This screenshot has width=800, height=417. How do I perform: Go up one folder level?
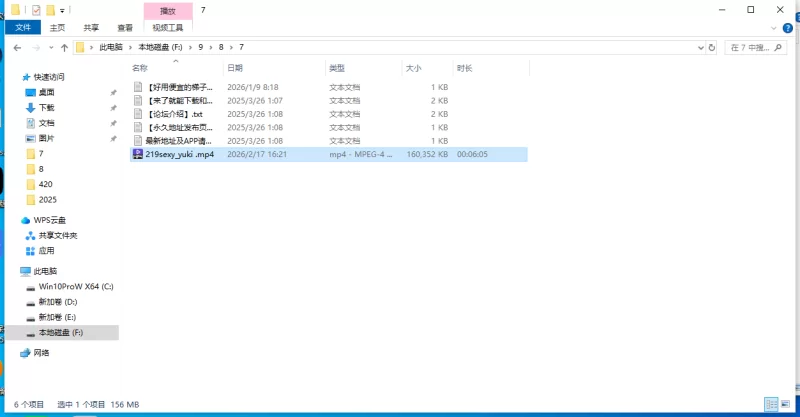(64, 47)
